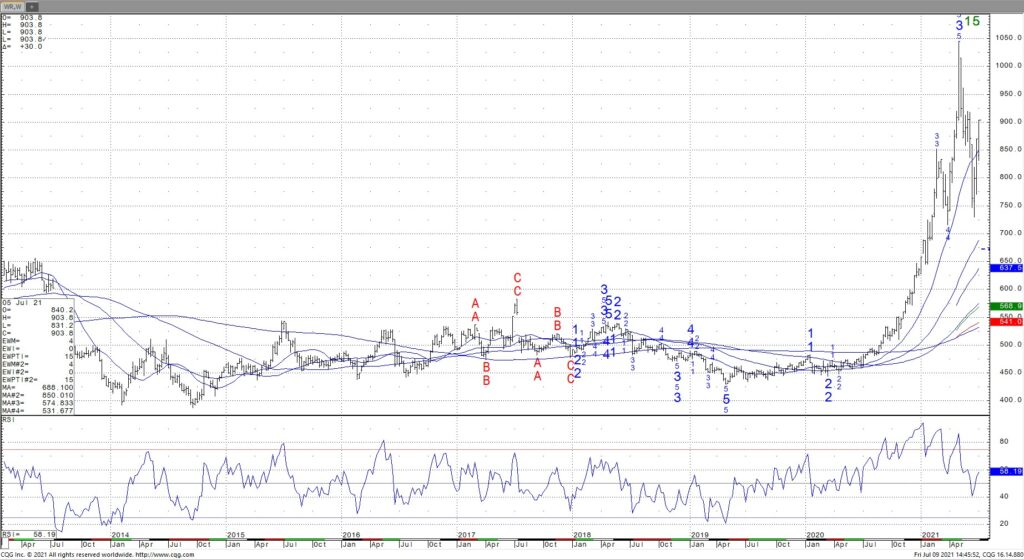Click the 637.5 blue moving average price tag
The width and height of the screenshot is (1024, 559).
click(x=1004, y=268)
